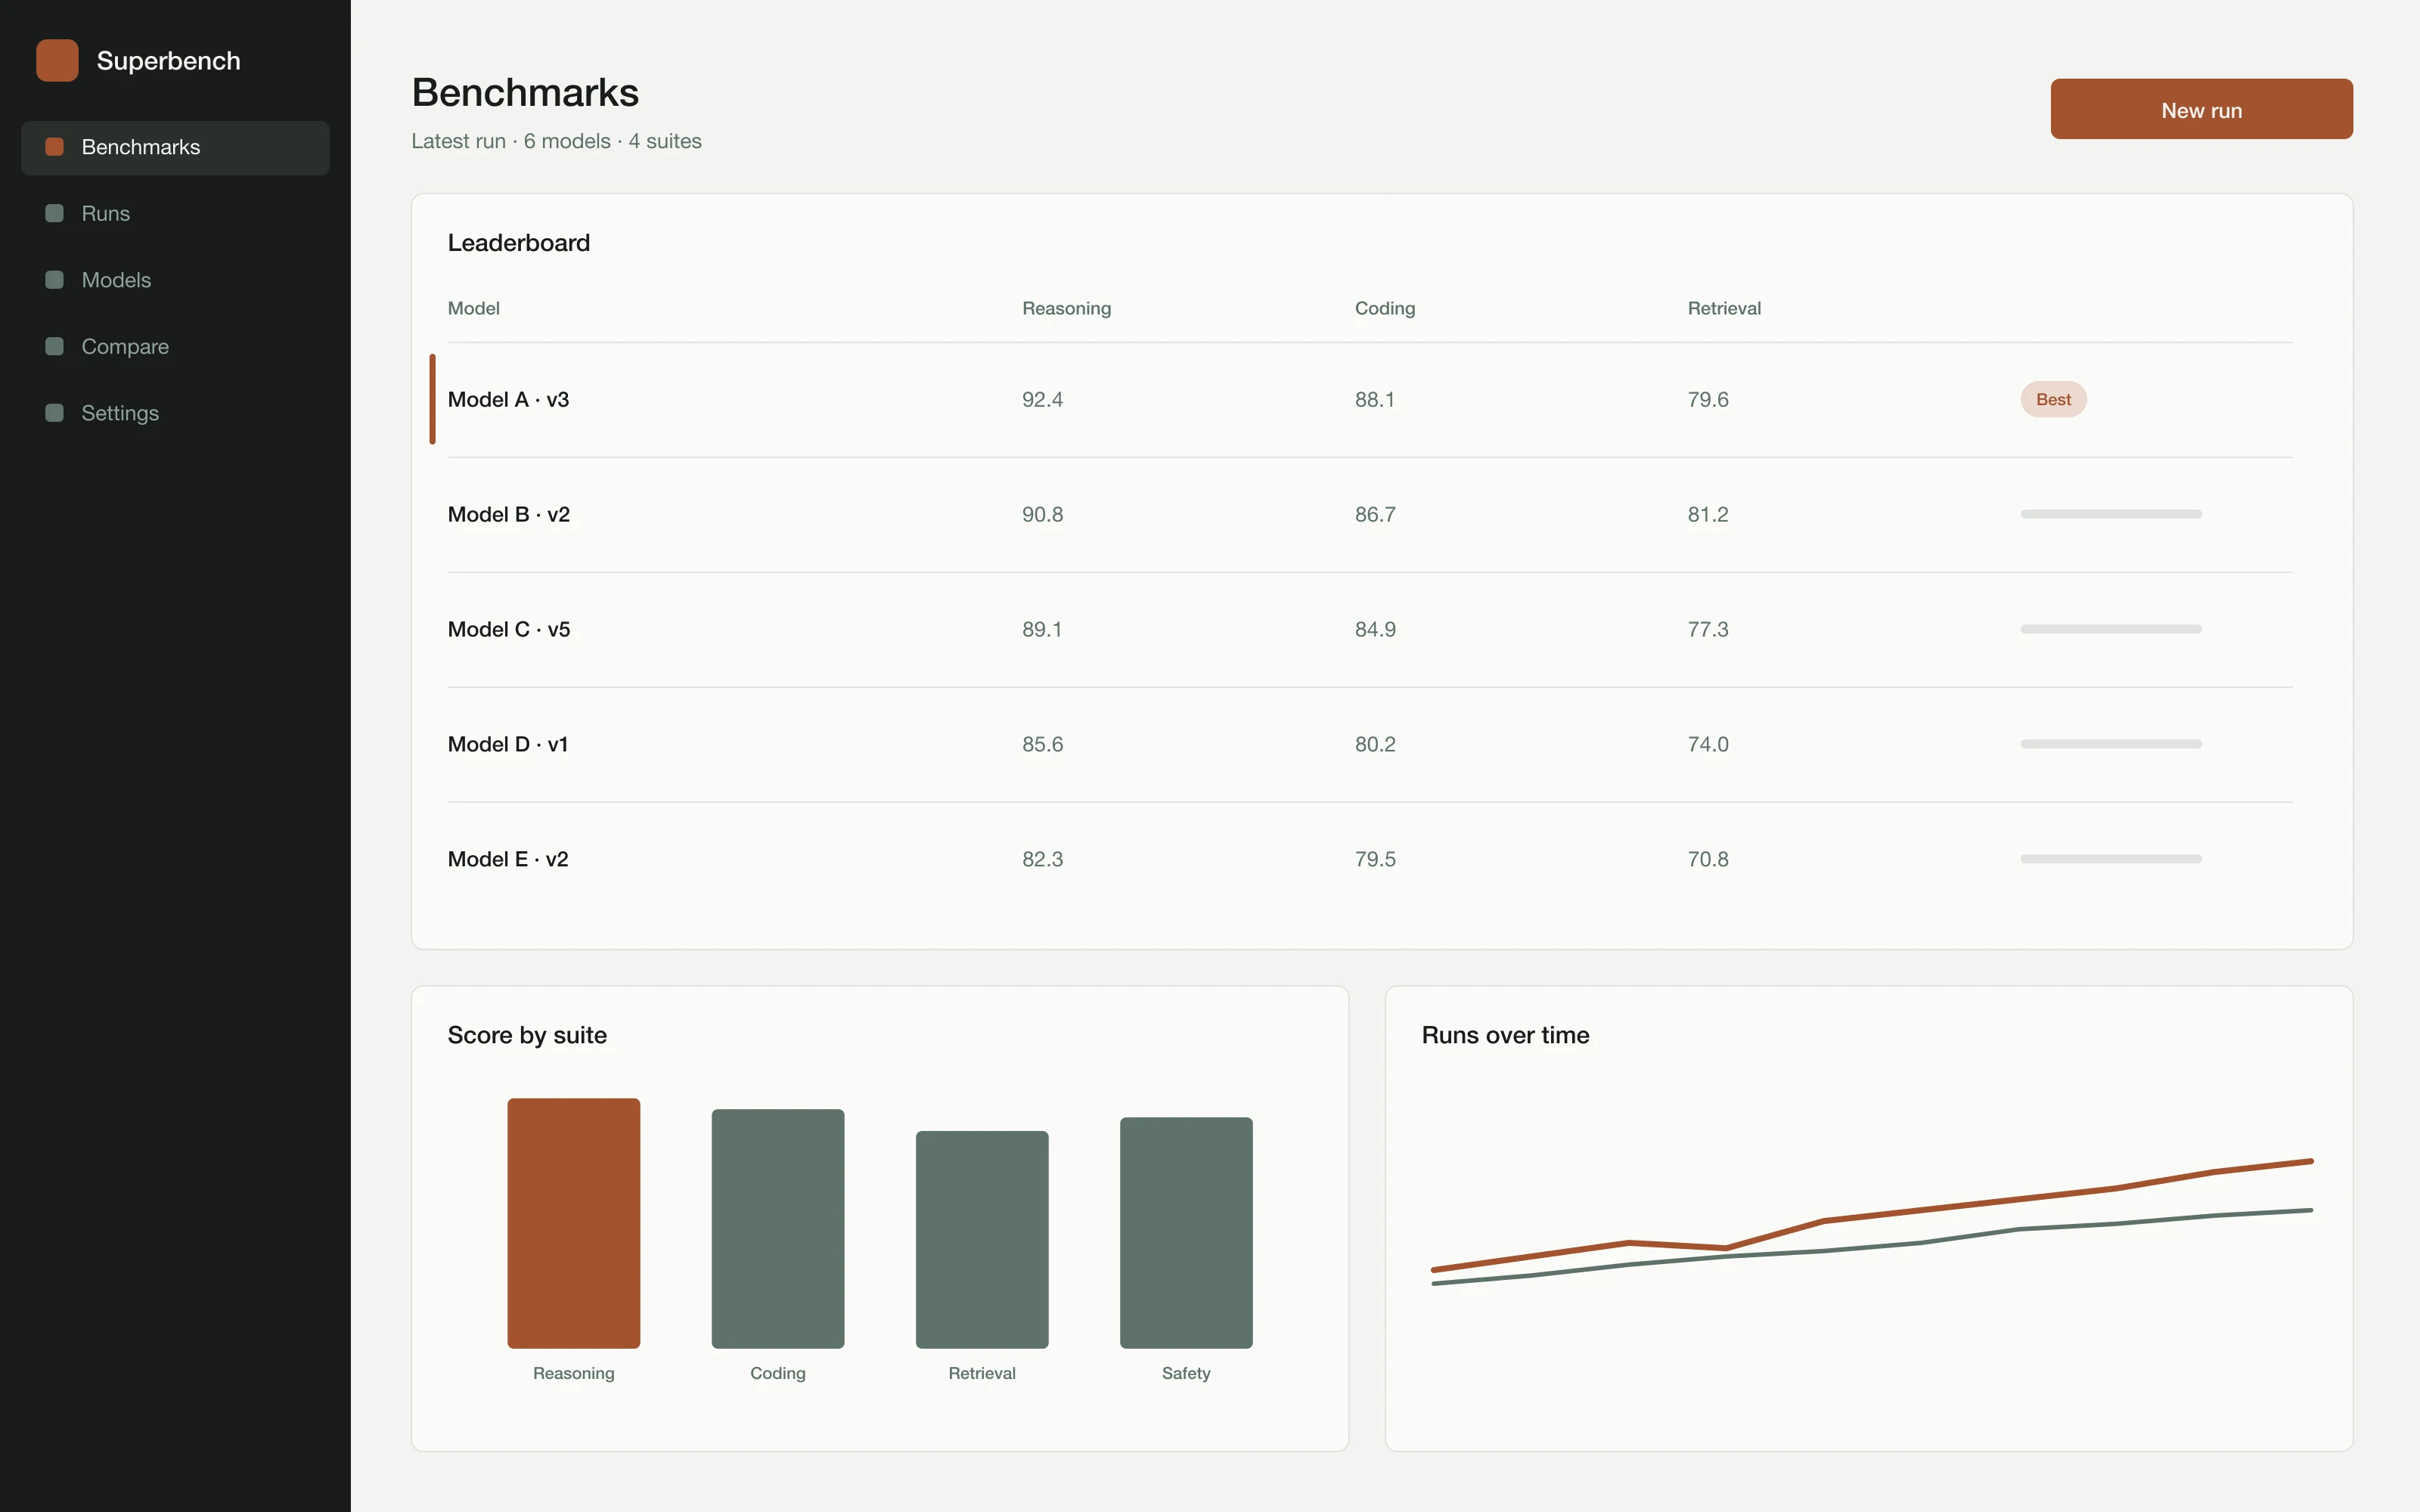Click Model A coding score 88.1

point(1374,399)
